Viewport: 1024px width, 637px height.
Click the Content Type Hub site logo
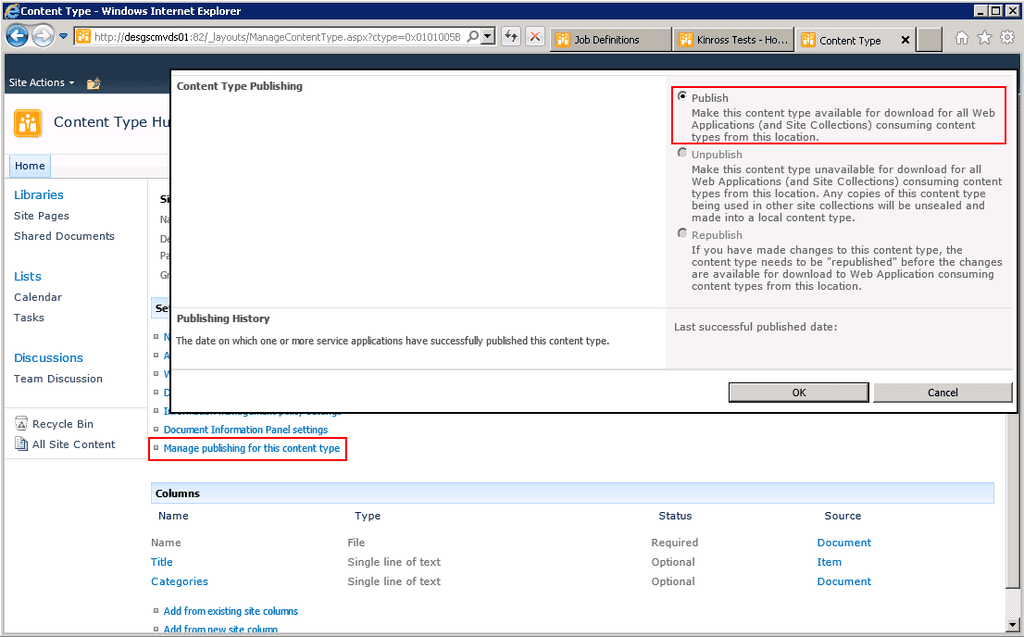point(27,123)
